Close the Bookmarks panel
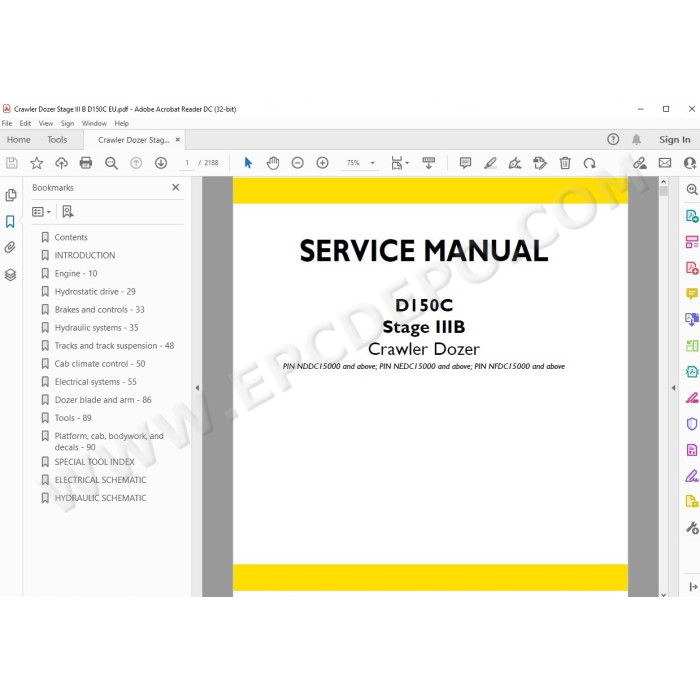 (x=176, y=188)
